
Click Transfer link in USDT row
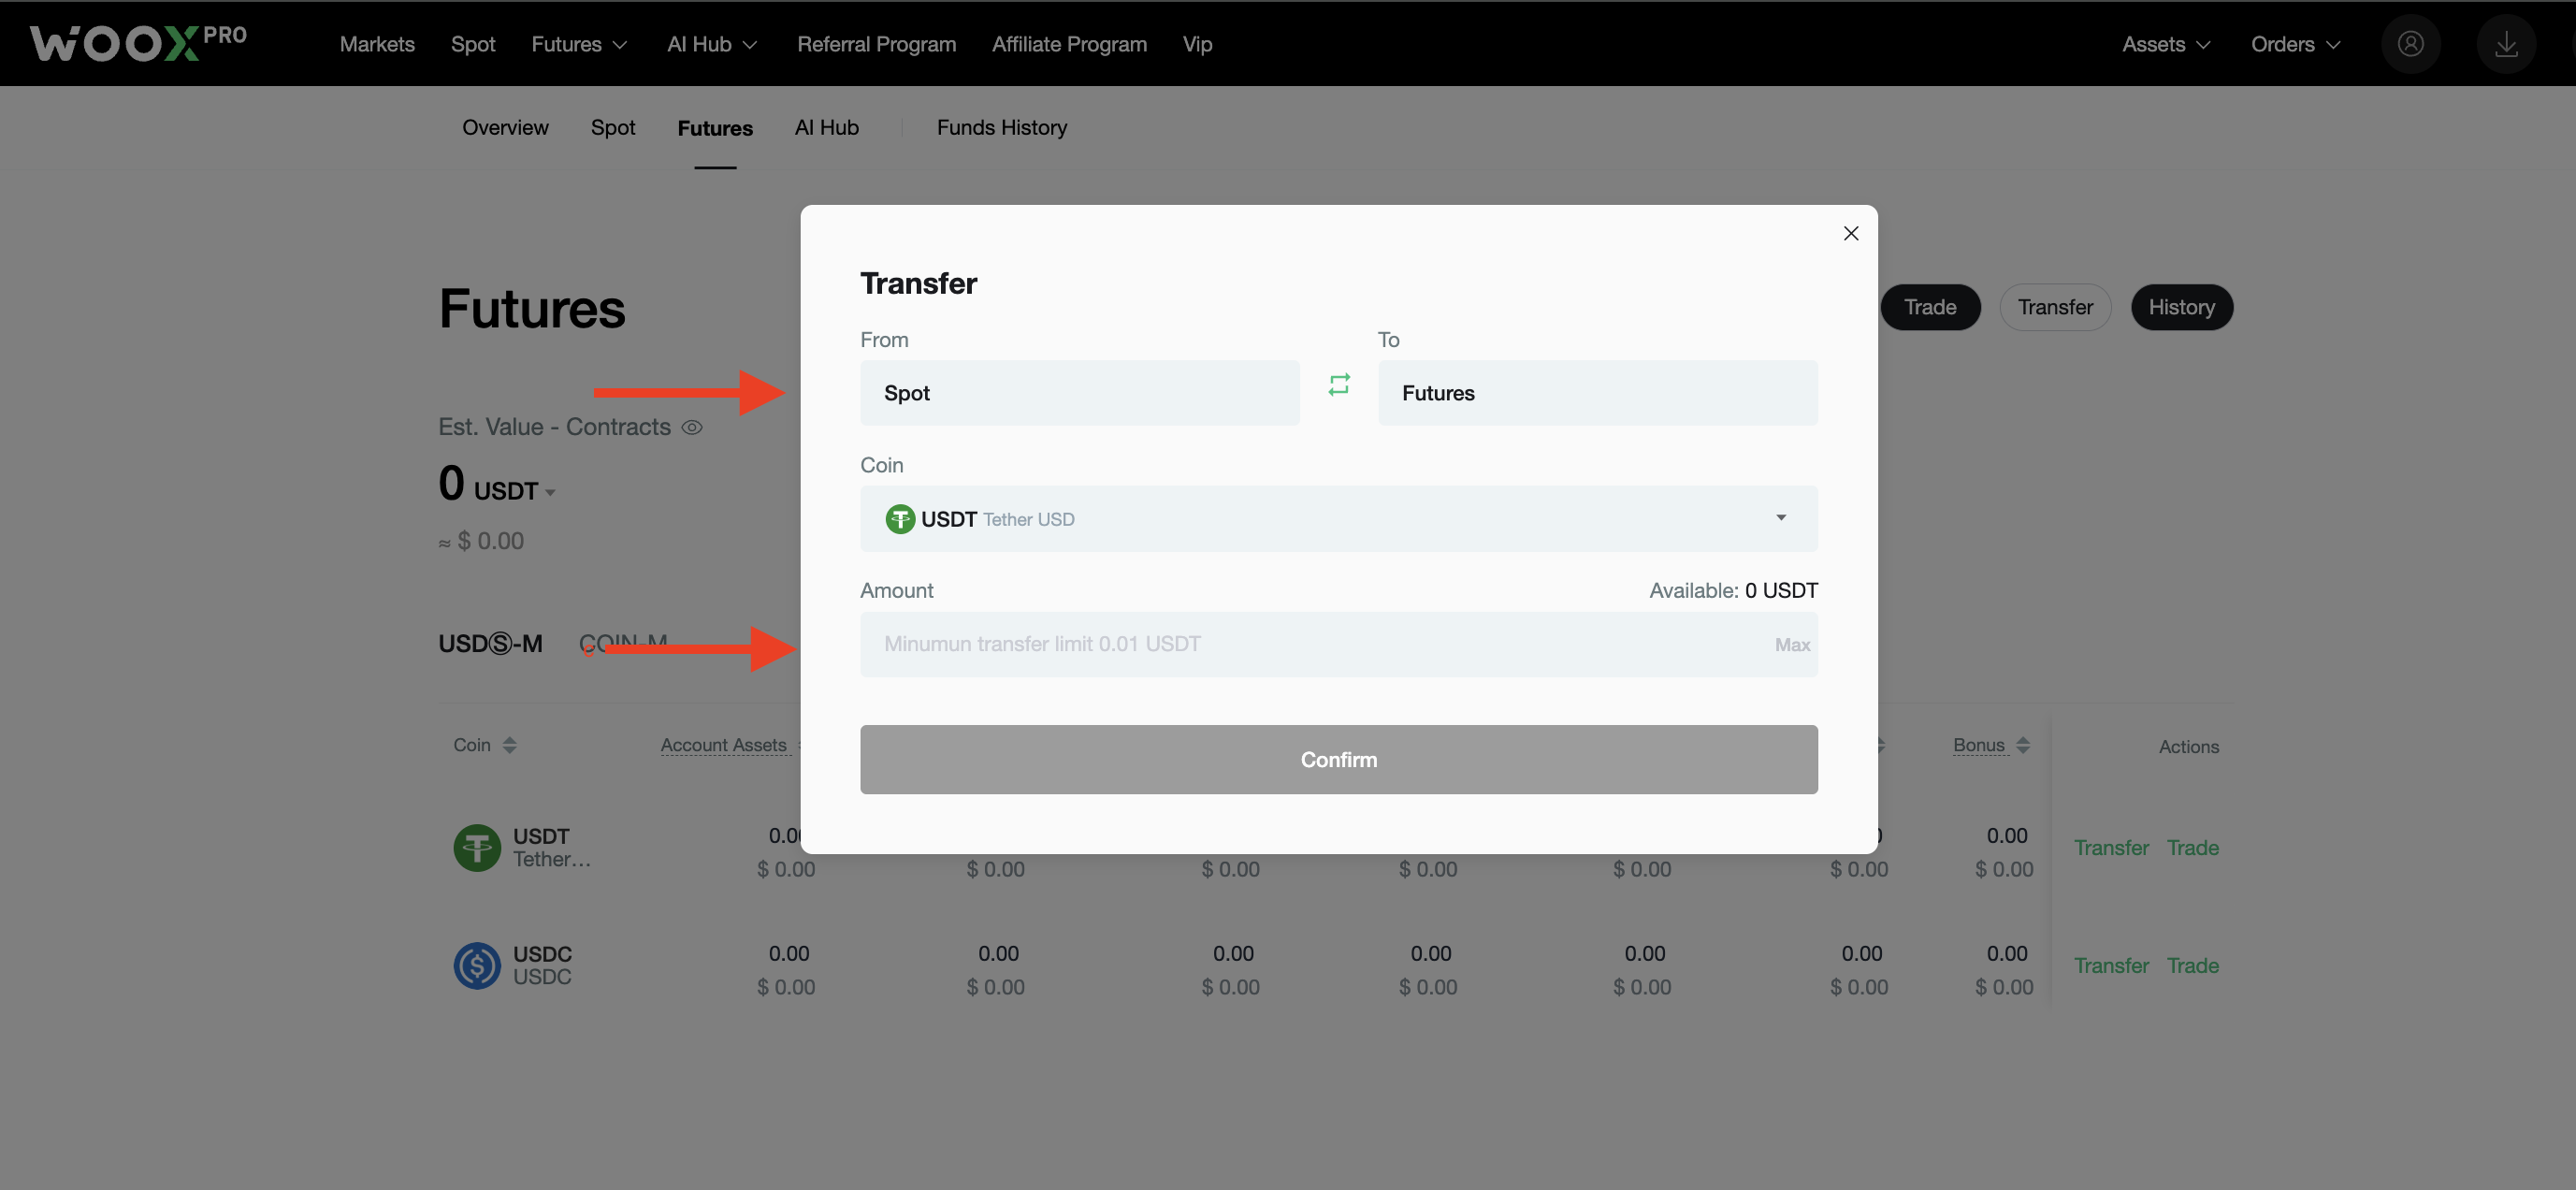pyautogui.click(x=2111, y=848)
